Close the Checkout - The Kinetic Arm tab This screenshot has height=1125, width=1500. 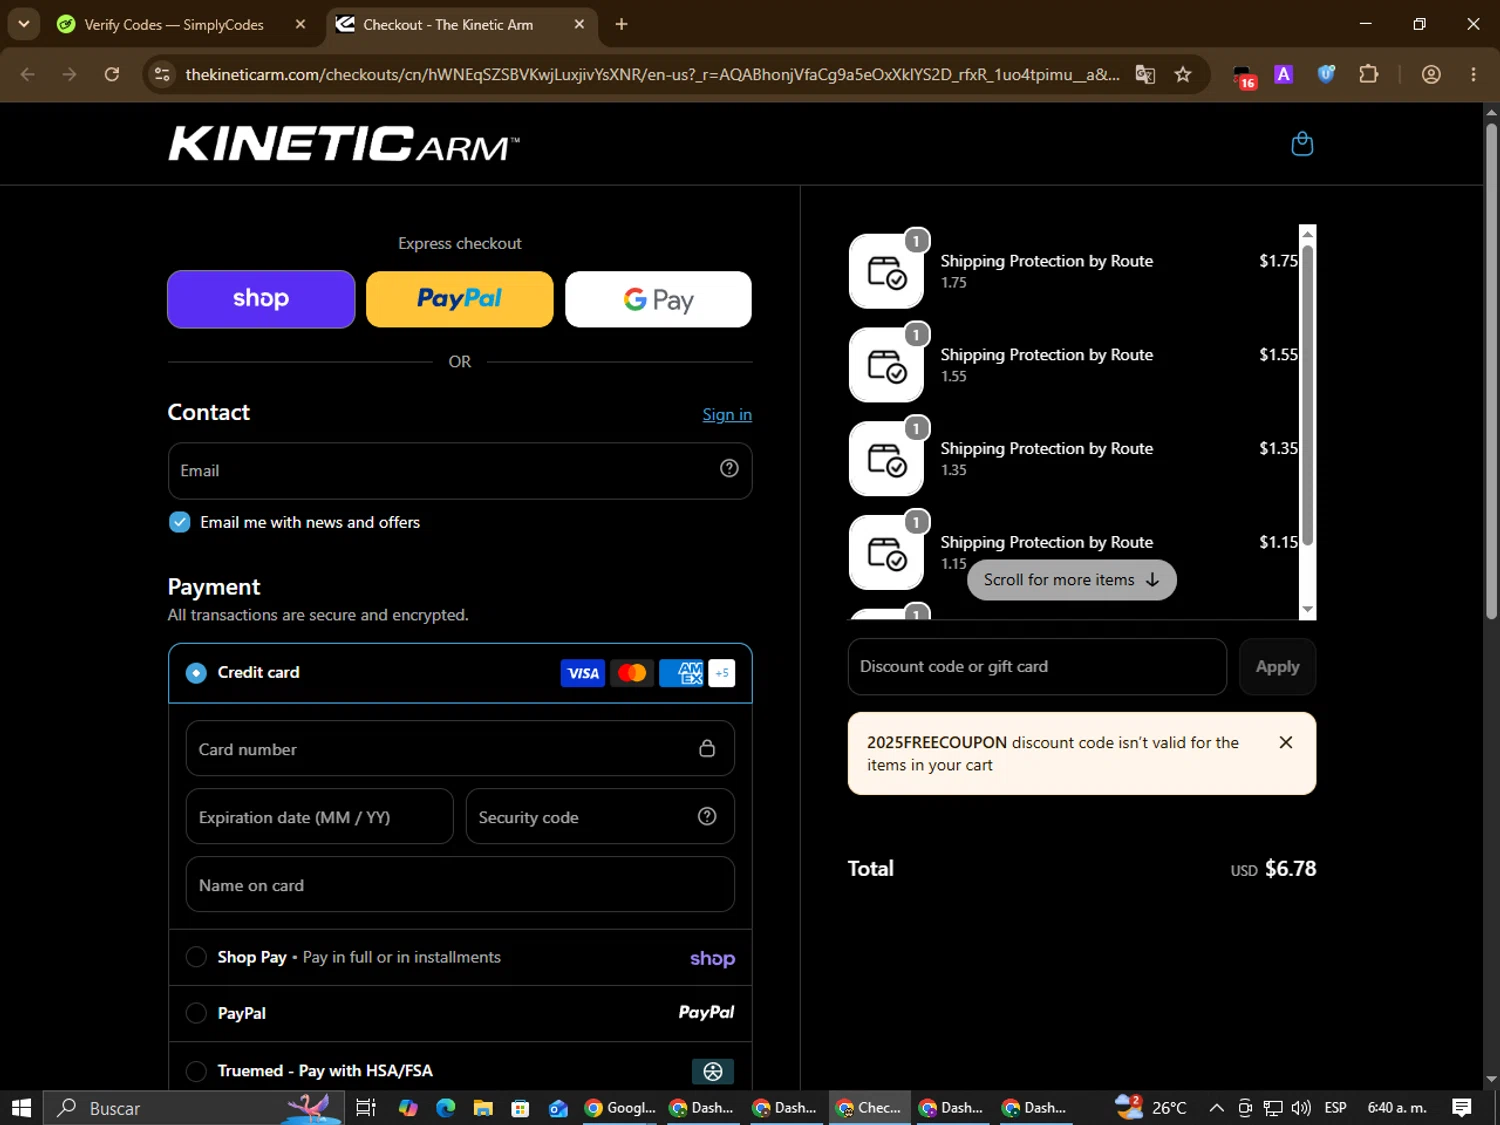pyautogui.click(x=579, y=24)
